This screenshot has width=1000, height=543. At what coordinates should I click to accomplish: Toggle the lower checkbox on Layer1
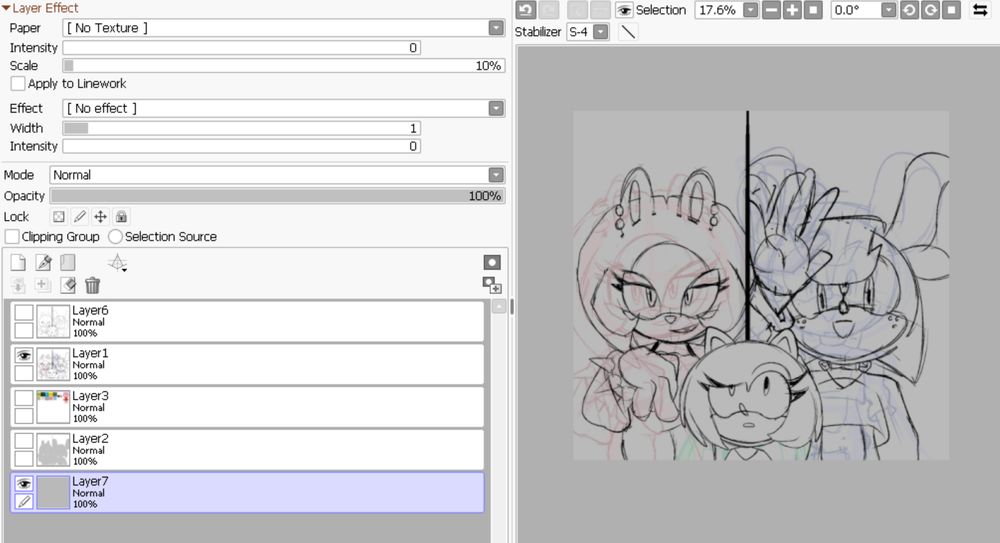pyautogui.click(x=24, y=373)
